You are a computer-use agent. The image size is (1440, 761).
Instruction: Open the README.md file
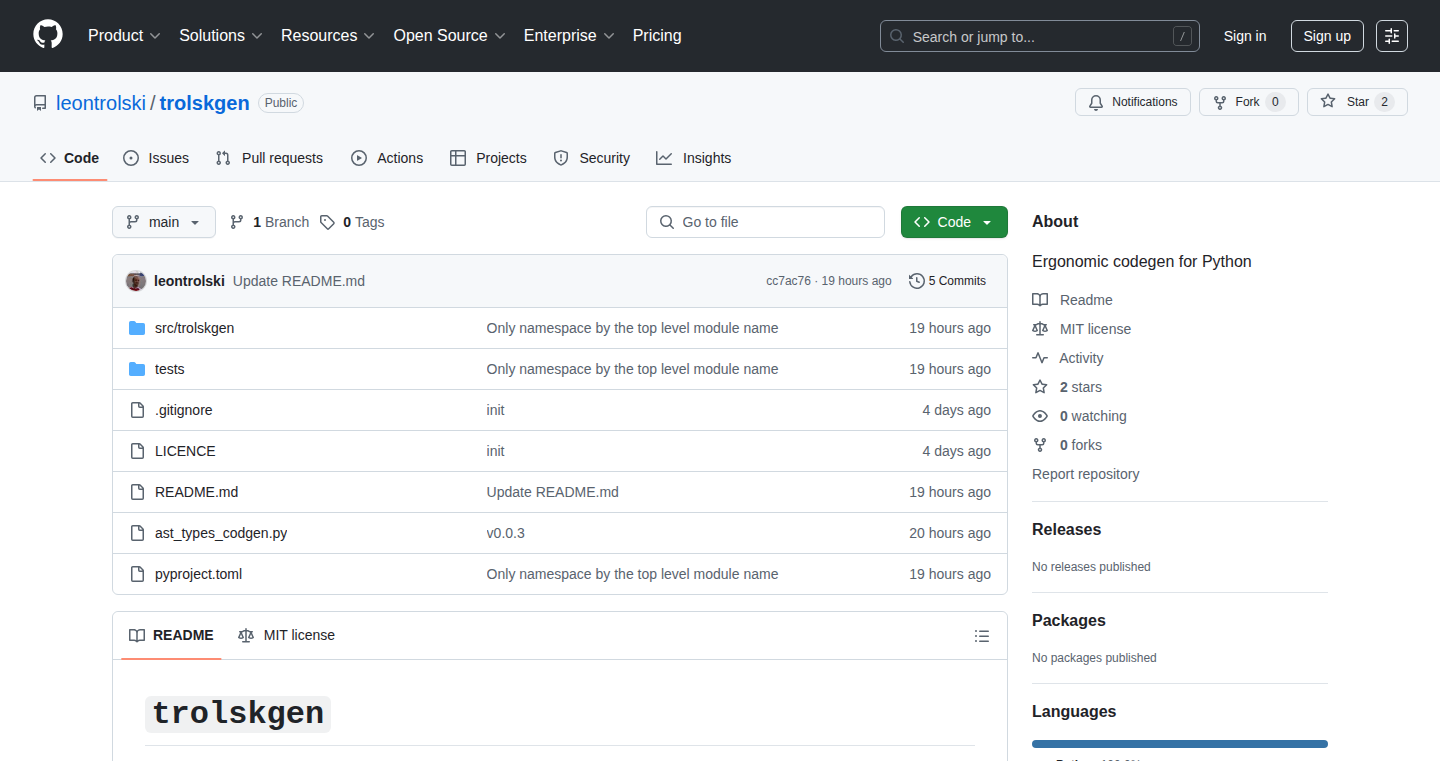click(197, 492)
